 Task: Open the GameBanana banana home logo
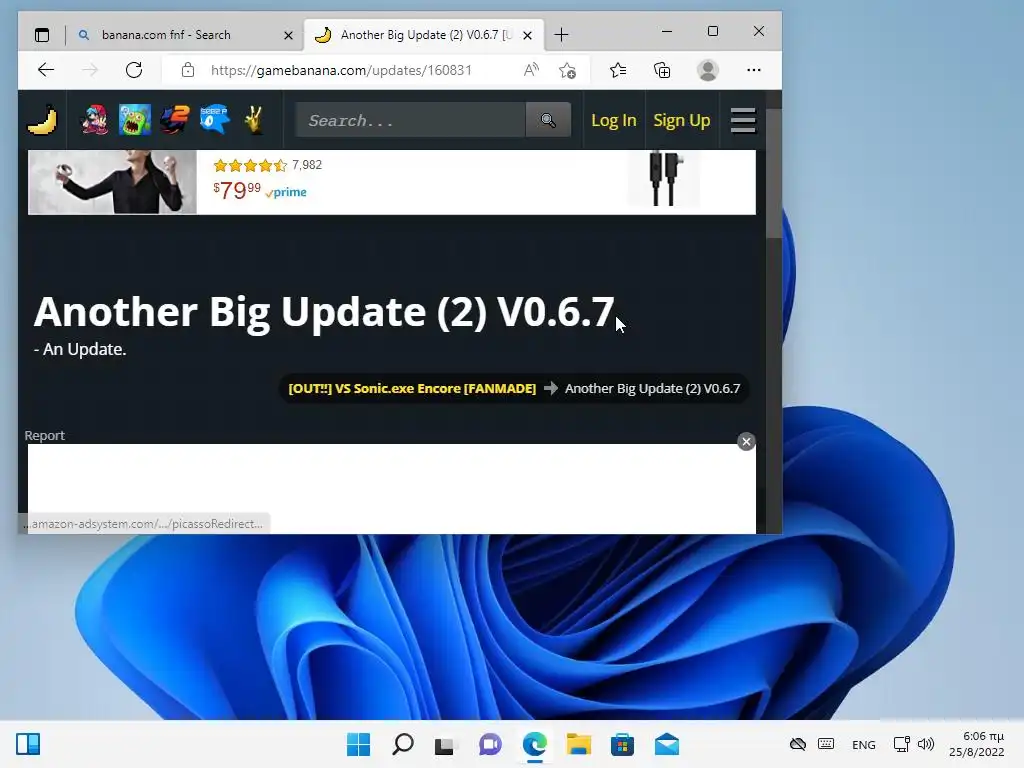point(42,120)
